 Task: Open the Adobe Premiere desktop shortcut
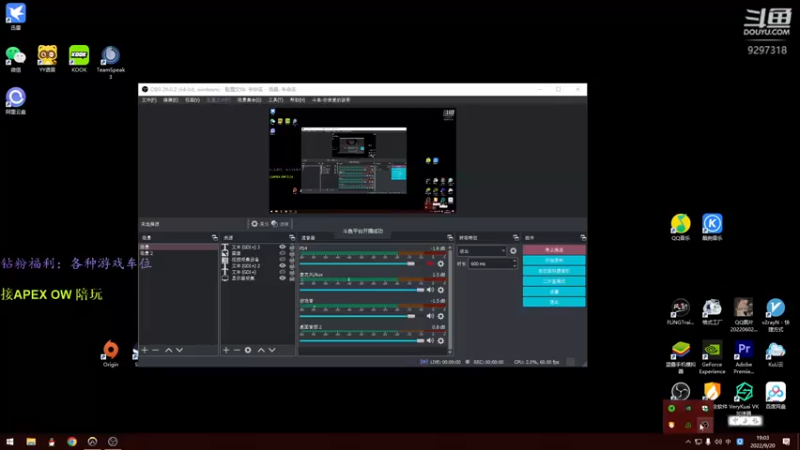743,356
